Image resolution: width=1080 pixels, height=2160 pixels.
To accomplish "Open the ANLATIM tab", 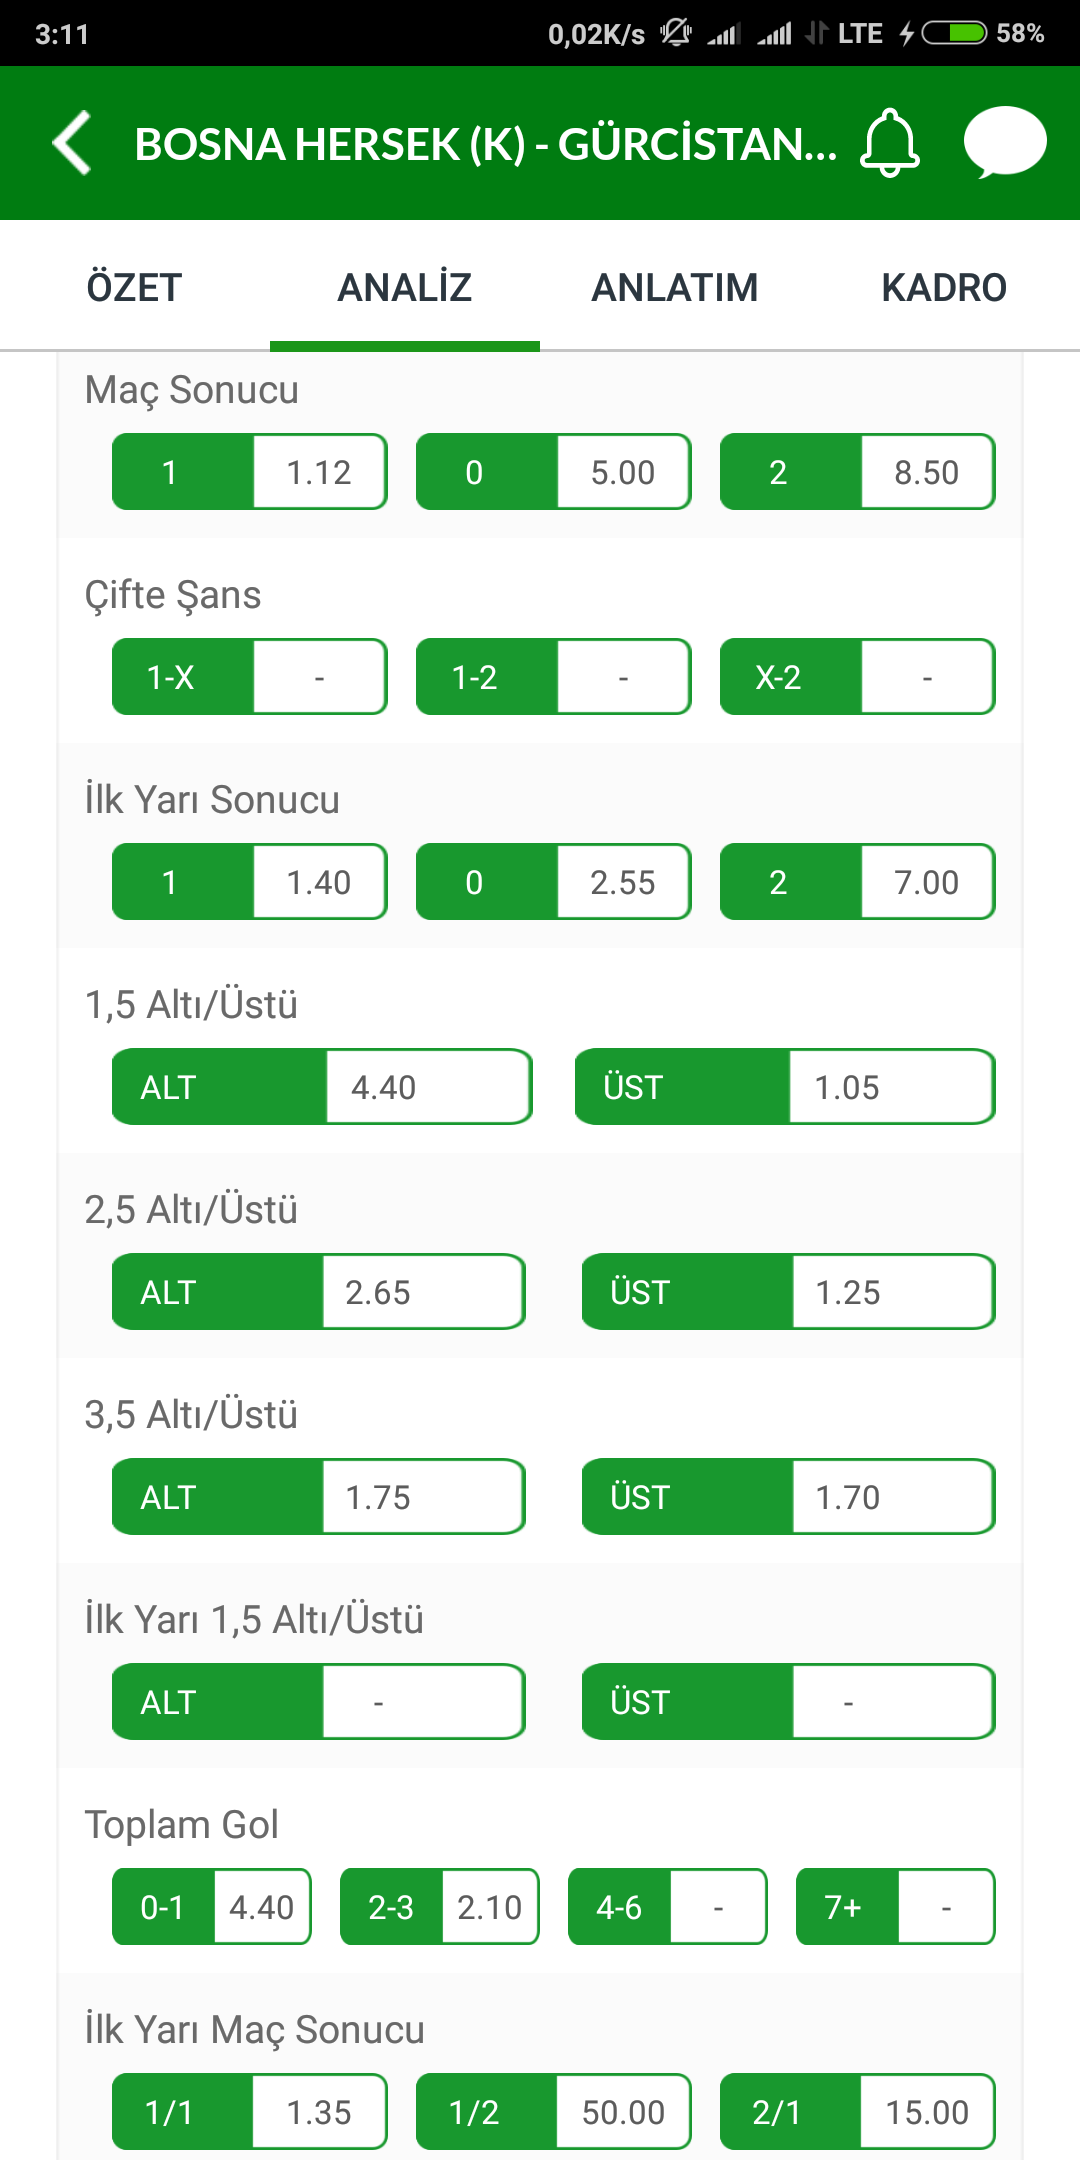I will tap(675, 287).
